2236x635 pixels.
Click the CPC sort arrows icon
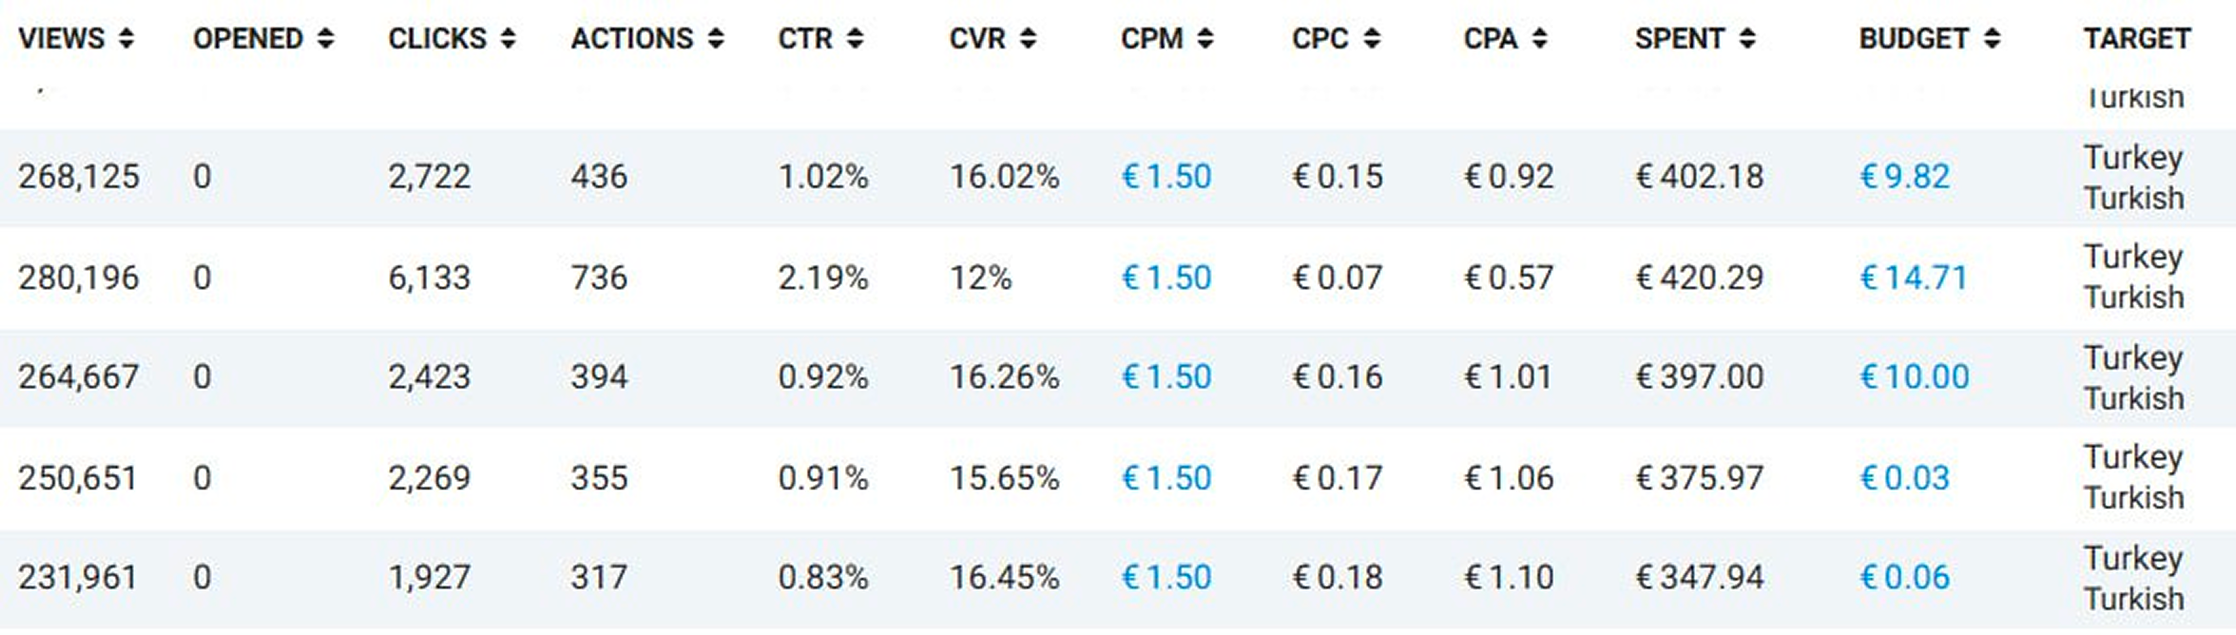tap(1372, 39)
